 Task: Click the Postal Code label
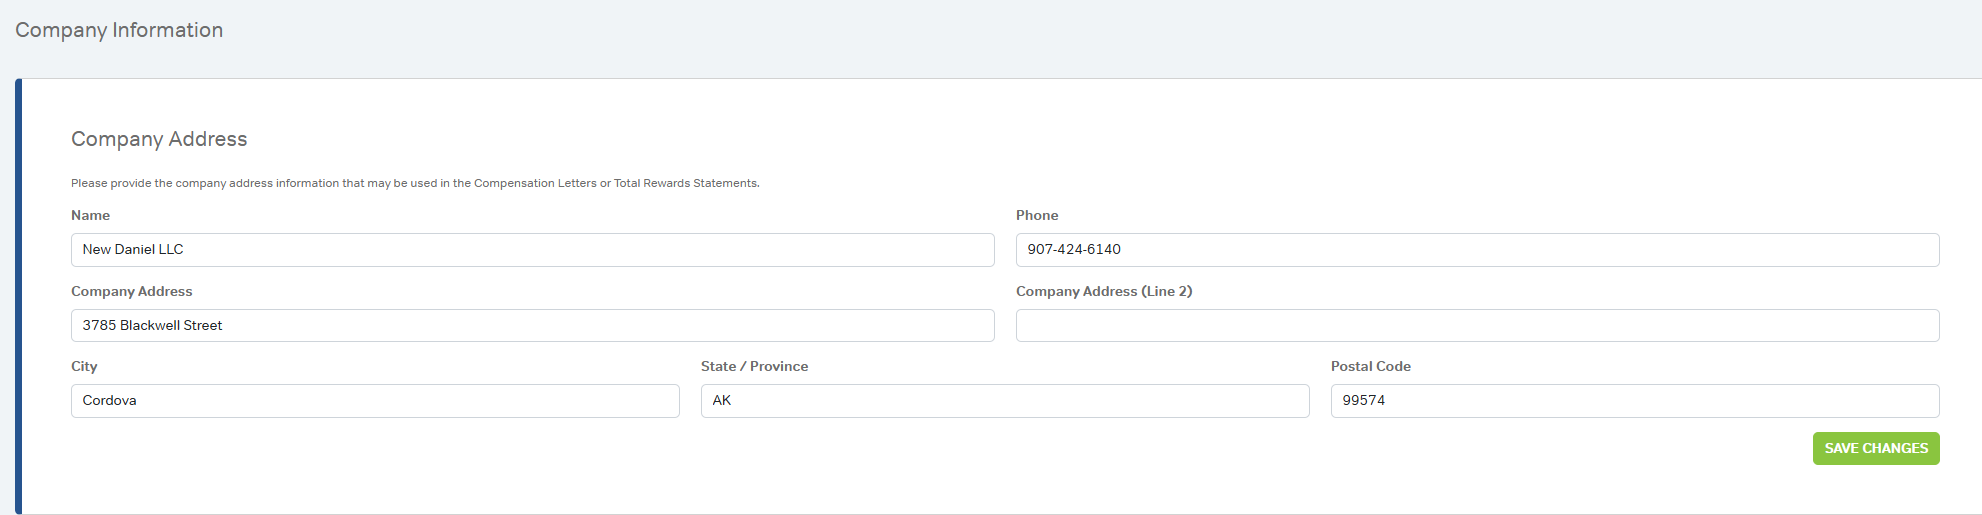click(x=1370, y=367)
